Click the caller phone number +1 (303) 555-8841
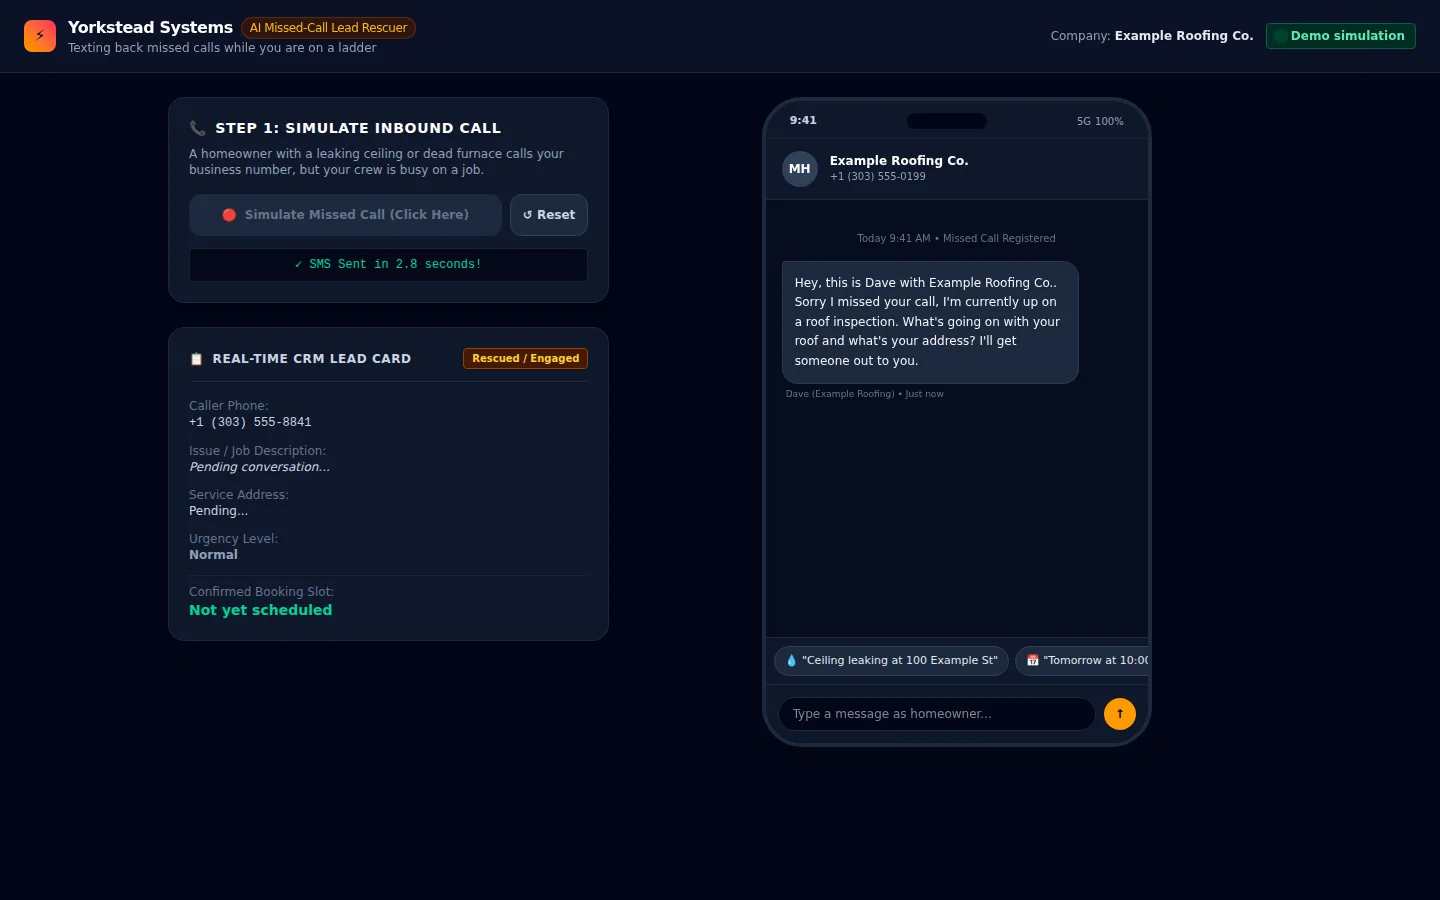Viewport: 1440px width, 900px height. click(x=250, y=422)
